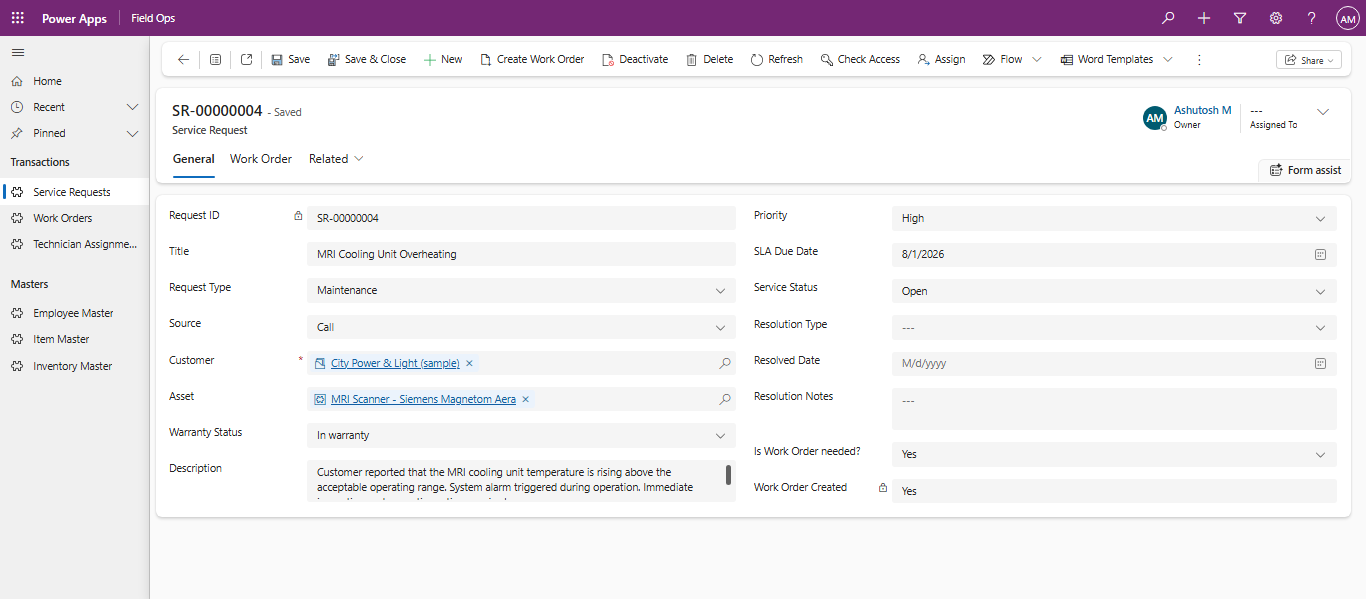This screenshot has width=1366, height=599.
Task: Open Is Work Order needed dropdown
Action: (1114, 454)
